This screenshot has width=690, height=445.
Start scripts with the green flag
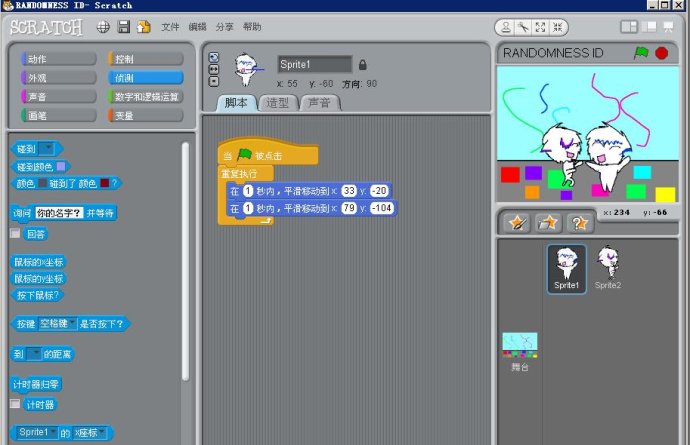641,53
